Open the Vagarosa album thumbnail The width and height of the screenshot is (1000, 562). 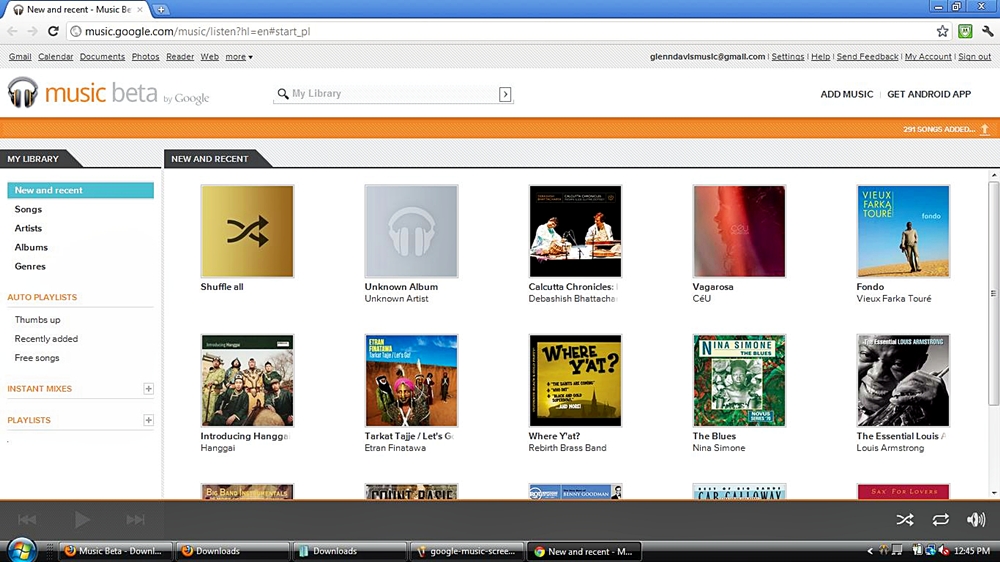[x=739, y=231]
